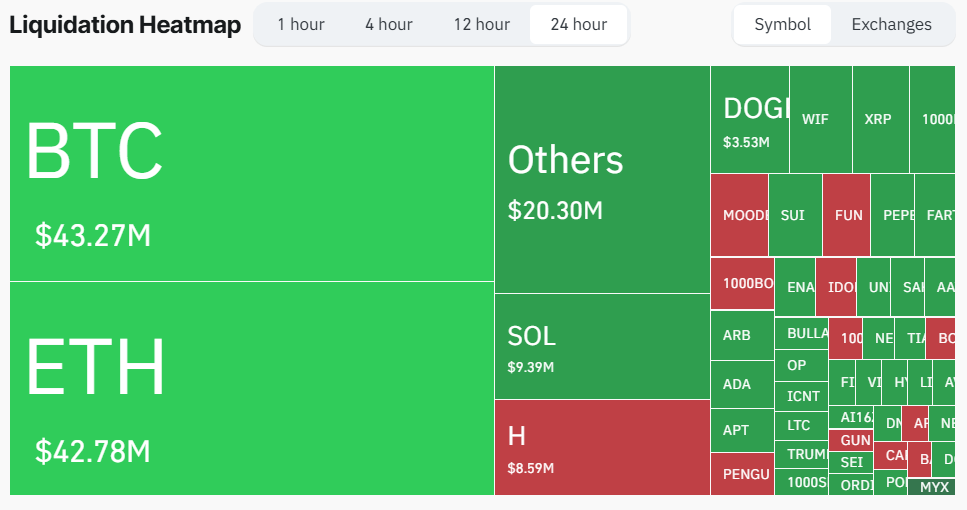This screenshot has height=510, width=967.
Task: Open the red H $8.59M tile
Action: (602, 447)
